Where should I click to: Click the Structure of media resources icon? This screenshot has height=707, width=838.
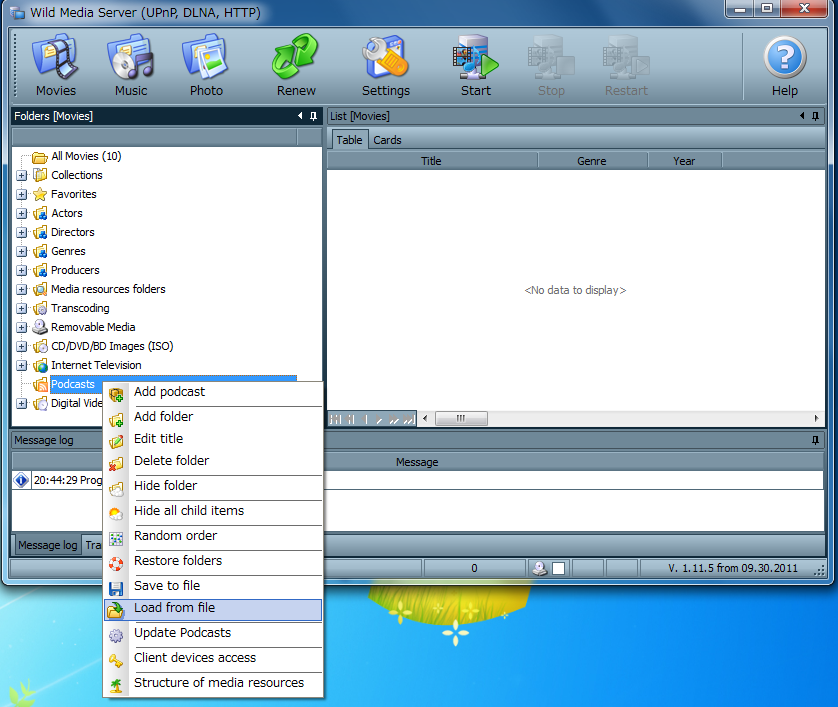tap(116, 686)
